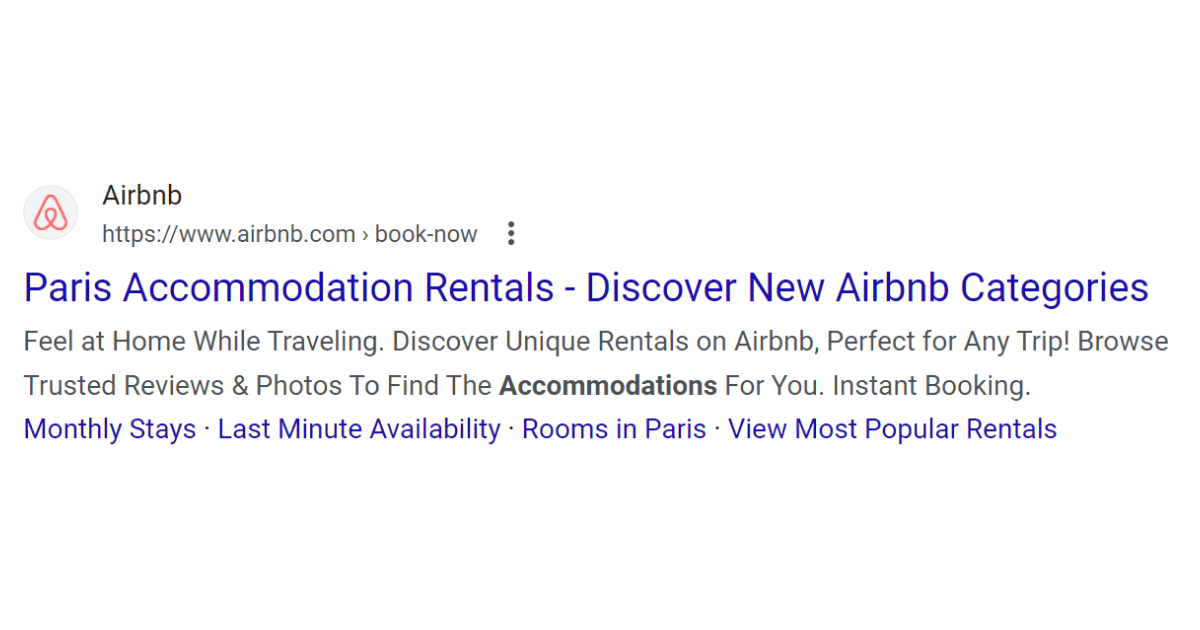Screen dimensions: 1200x630
Task: Click the Airbnb logo favicon
Action: coord(50,213)
